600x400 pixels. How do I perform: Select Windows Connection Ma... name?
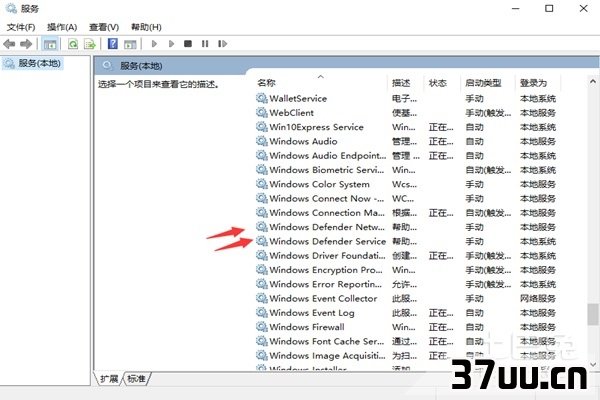tap(327, 212)
